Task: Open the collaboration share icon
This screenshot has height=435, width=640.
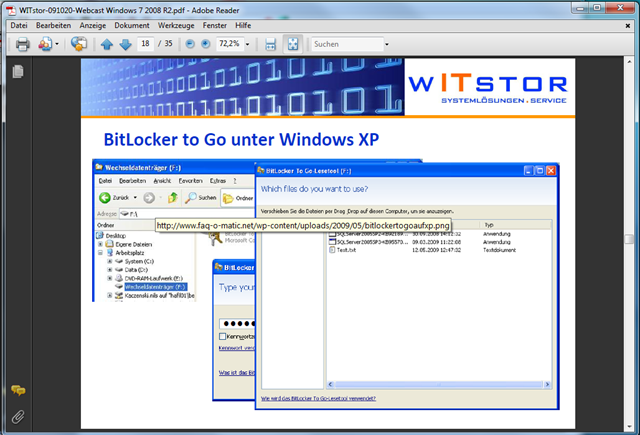Action: [45, 44]
